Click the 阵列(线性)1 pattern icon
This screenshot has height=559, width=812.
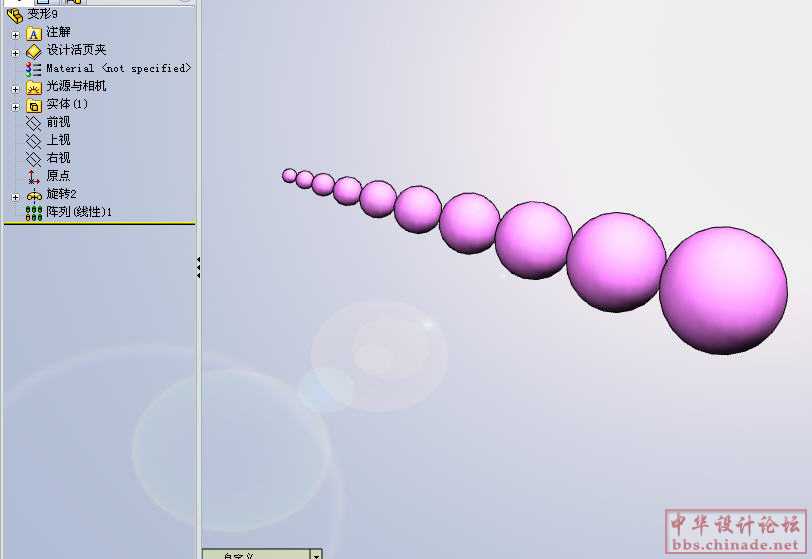click(34, 213)
